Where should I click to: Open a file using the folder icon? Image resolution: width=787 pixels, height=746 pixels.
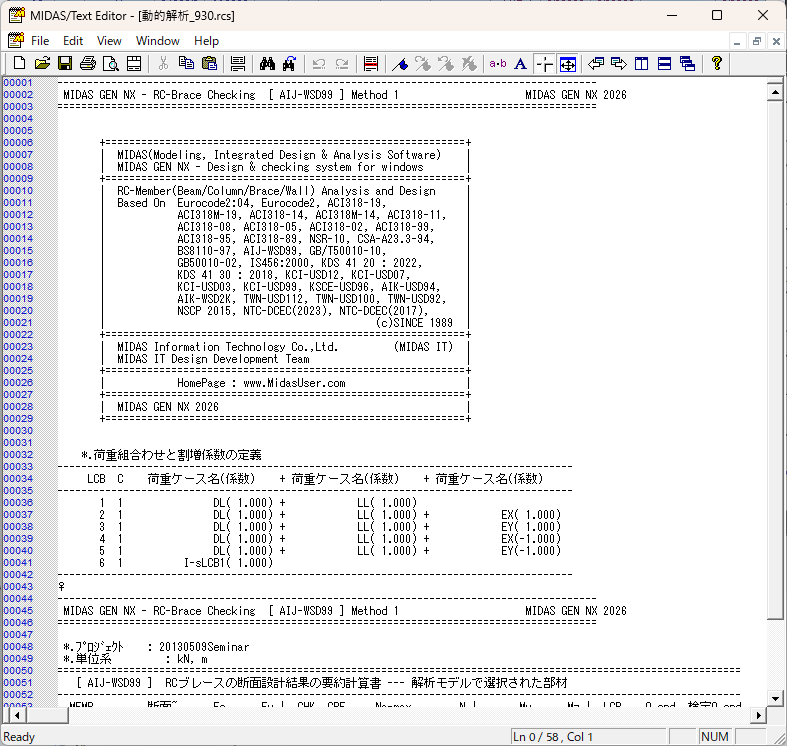(42, 64)
